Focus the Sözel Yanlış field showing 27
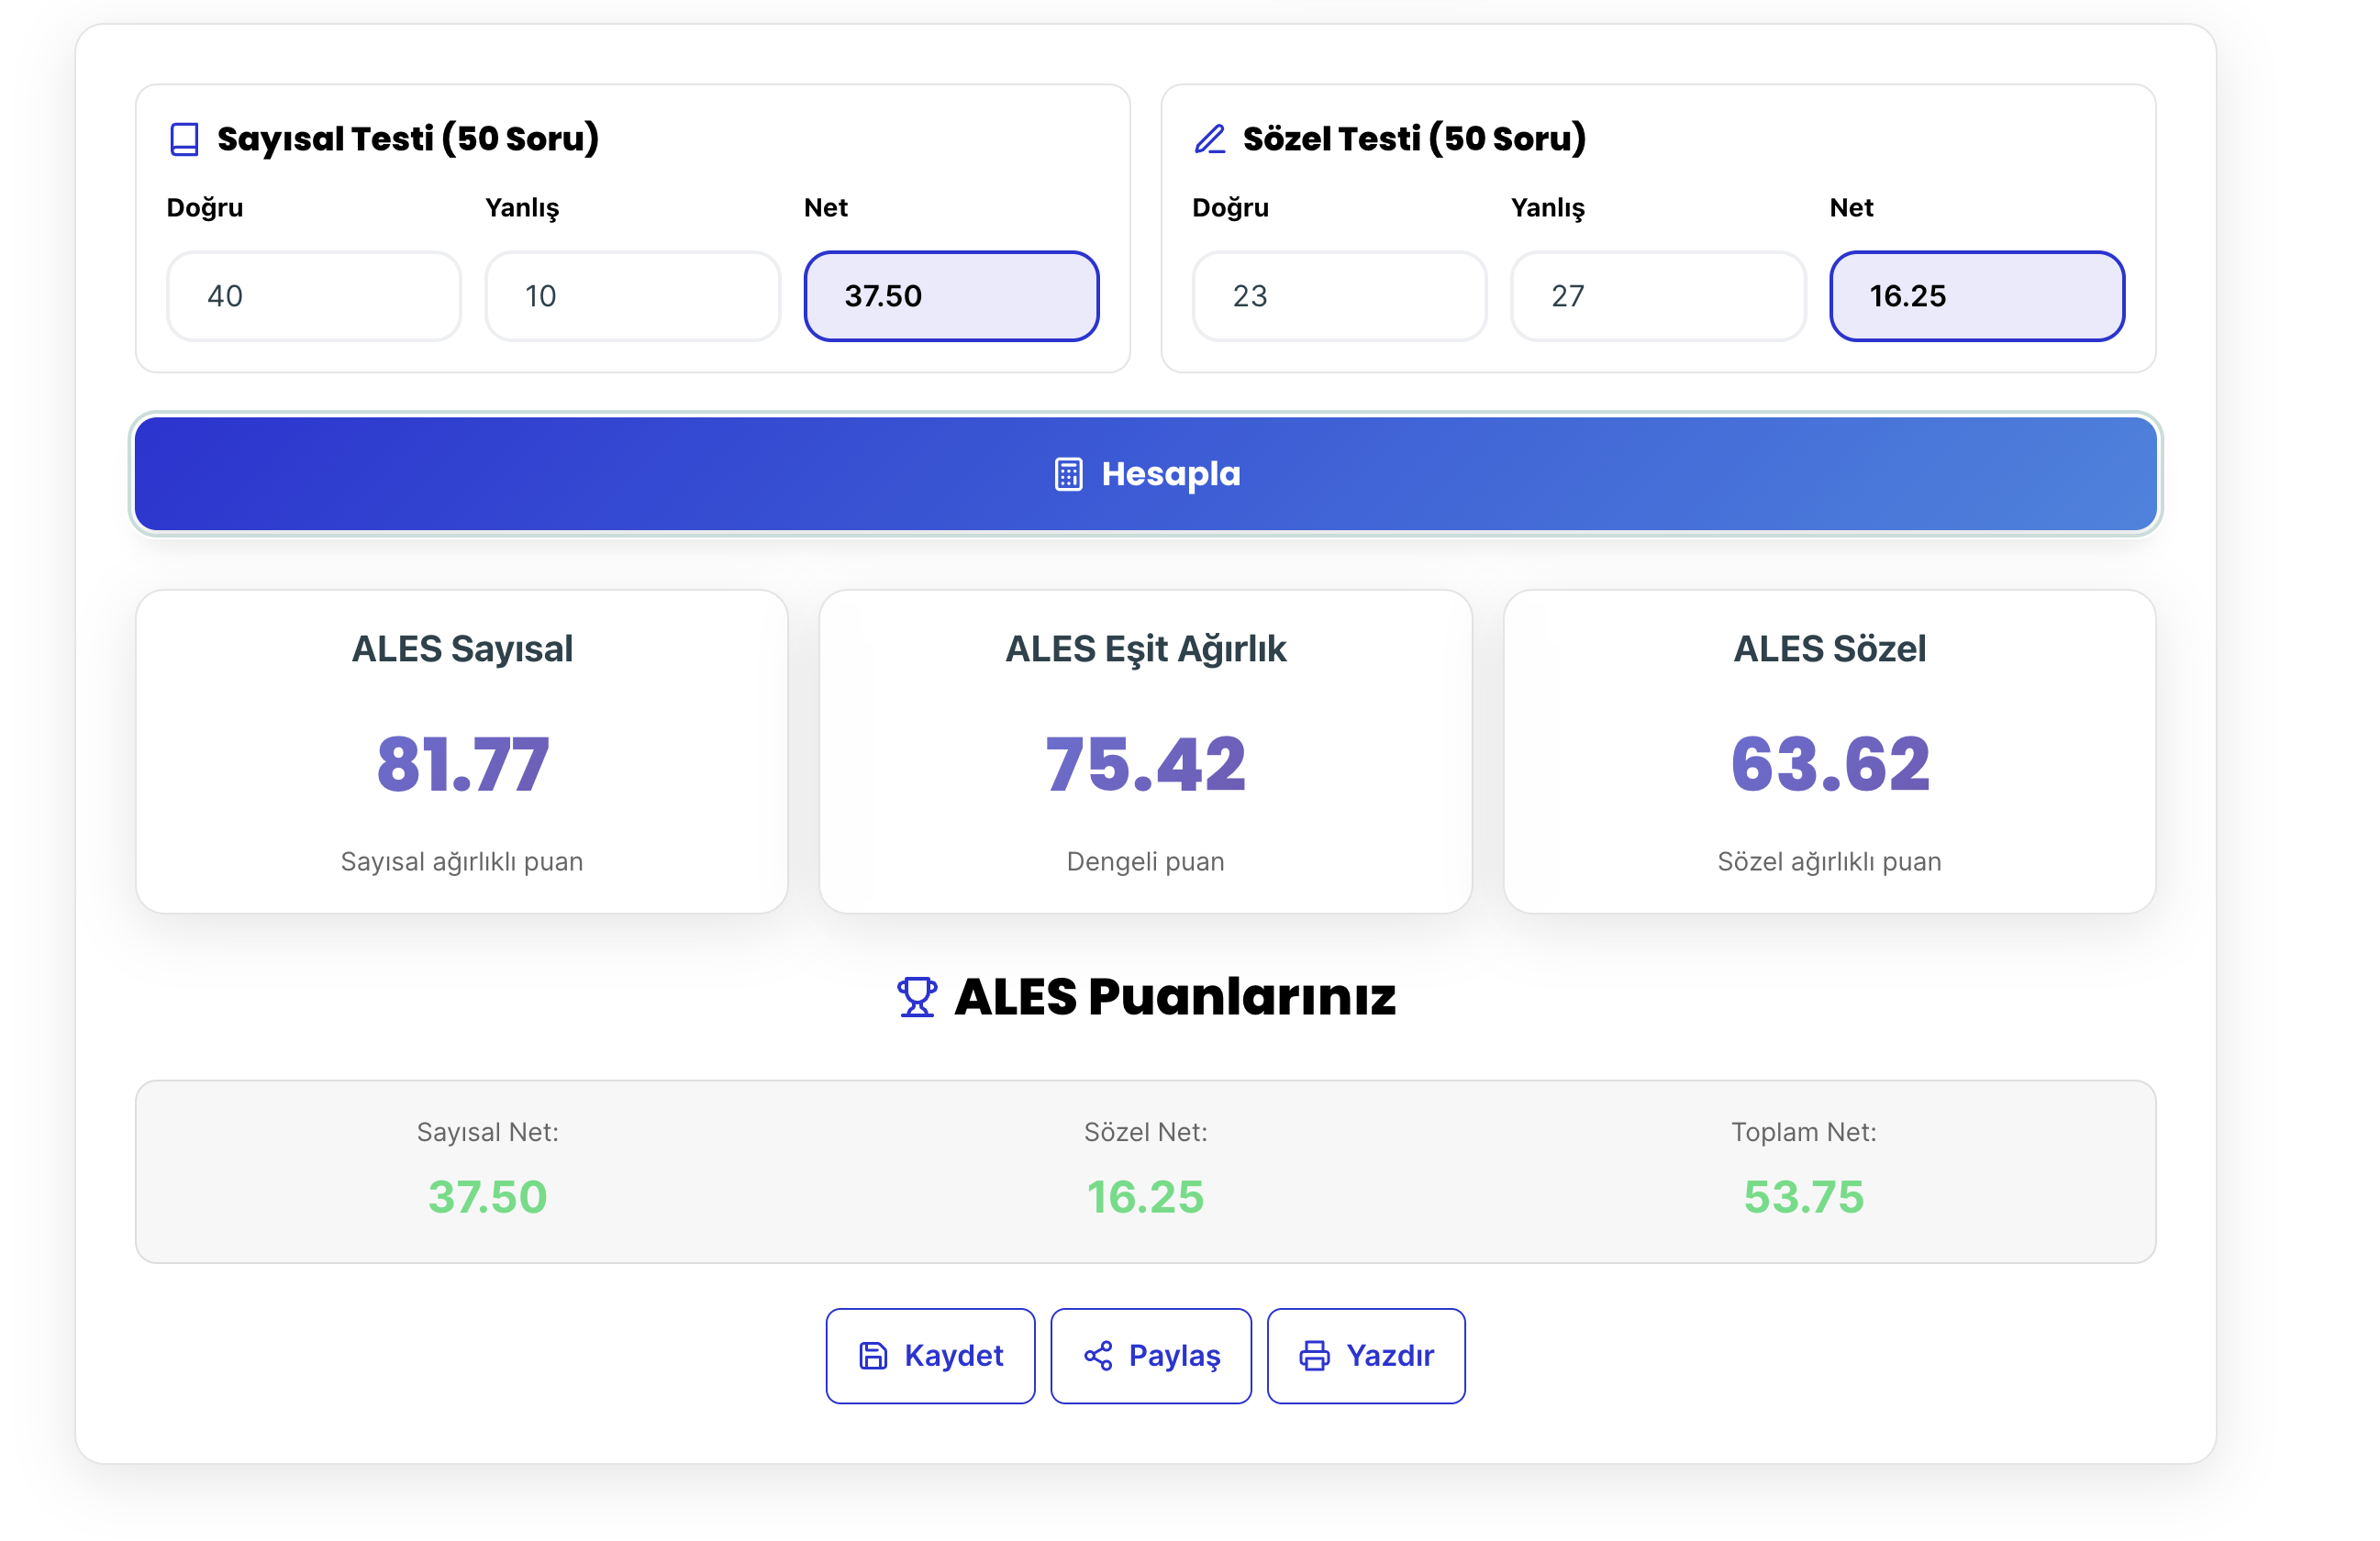This screenshot has width=2380, height=1541. click(1658, 296)
